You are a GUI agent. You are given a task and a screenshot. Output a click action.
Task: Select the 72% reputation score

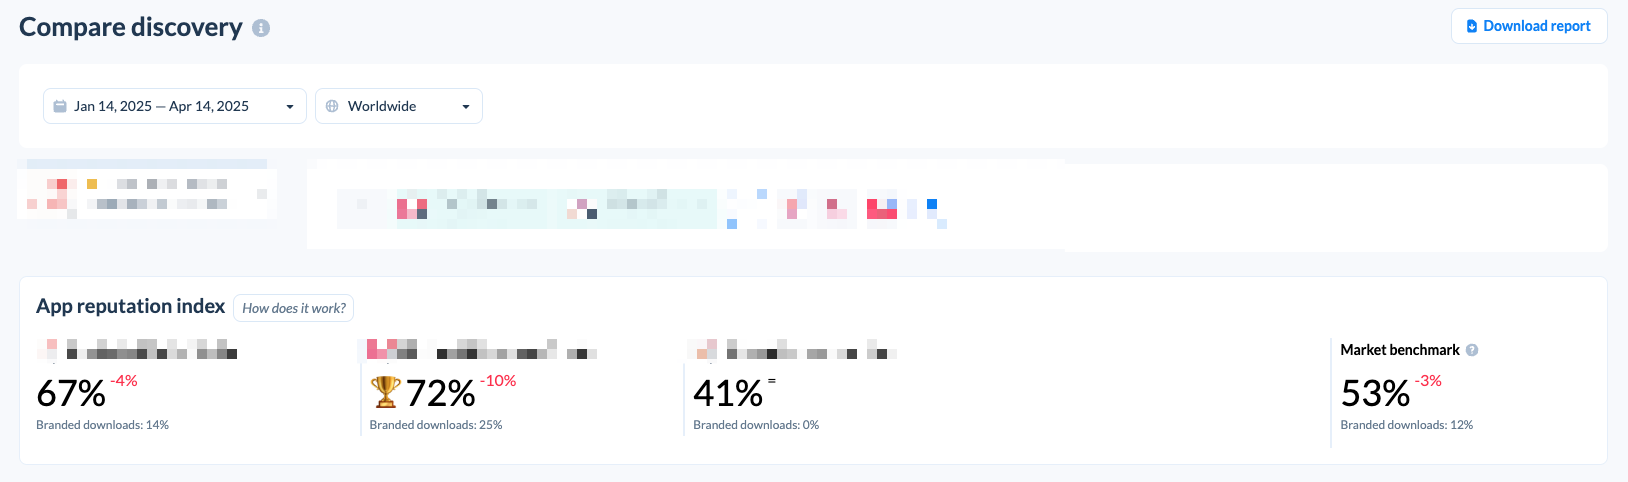[x=441, y=394]
